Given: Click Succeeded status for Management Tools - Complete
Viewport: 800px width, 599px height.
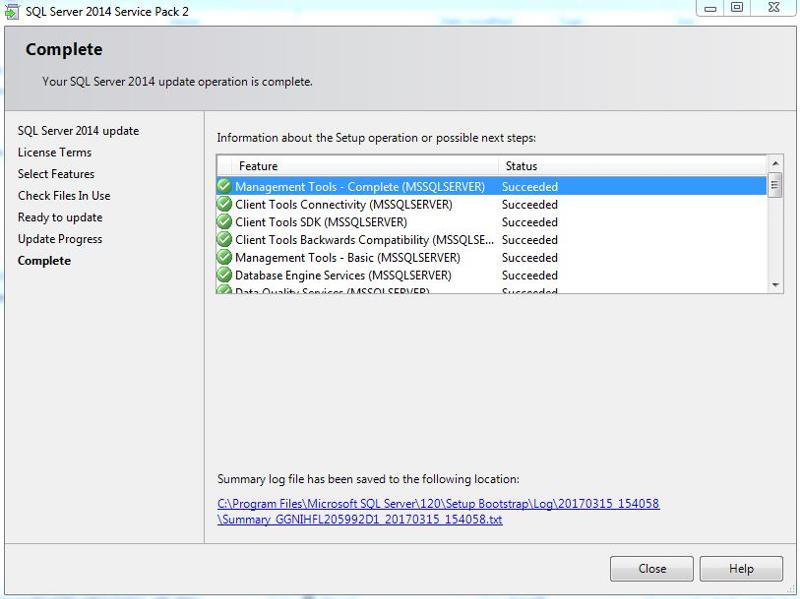Looking at the screenshot, I should point(530,186).
